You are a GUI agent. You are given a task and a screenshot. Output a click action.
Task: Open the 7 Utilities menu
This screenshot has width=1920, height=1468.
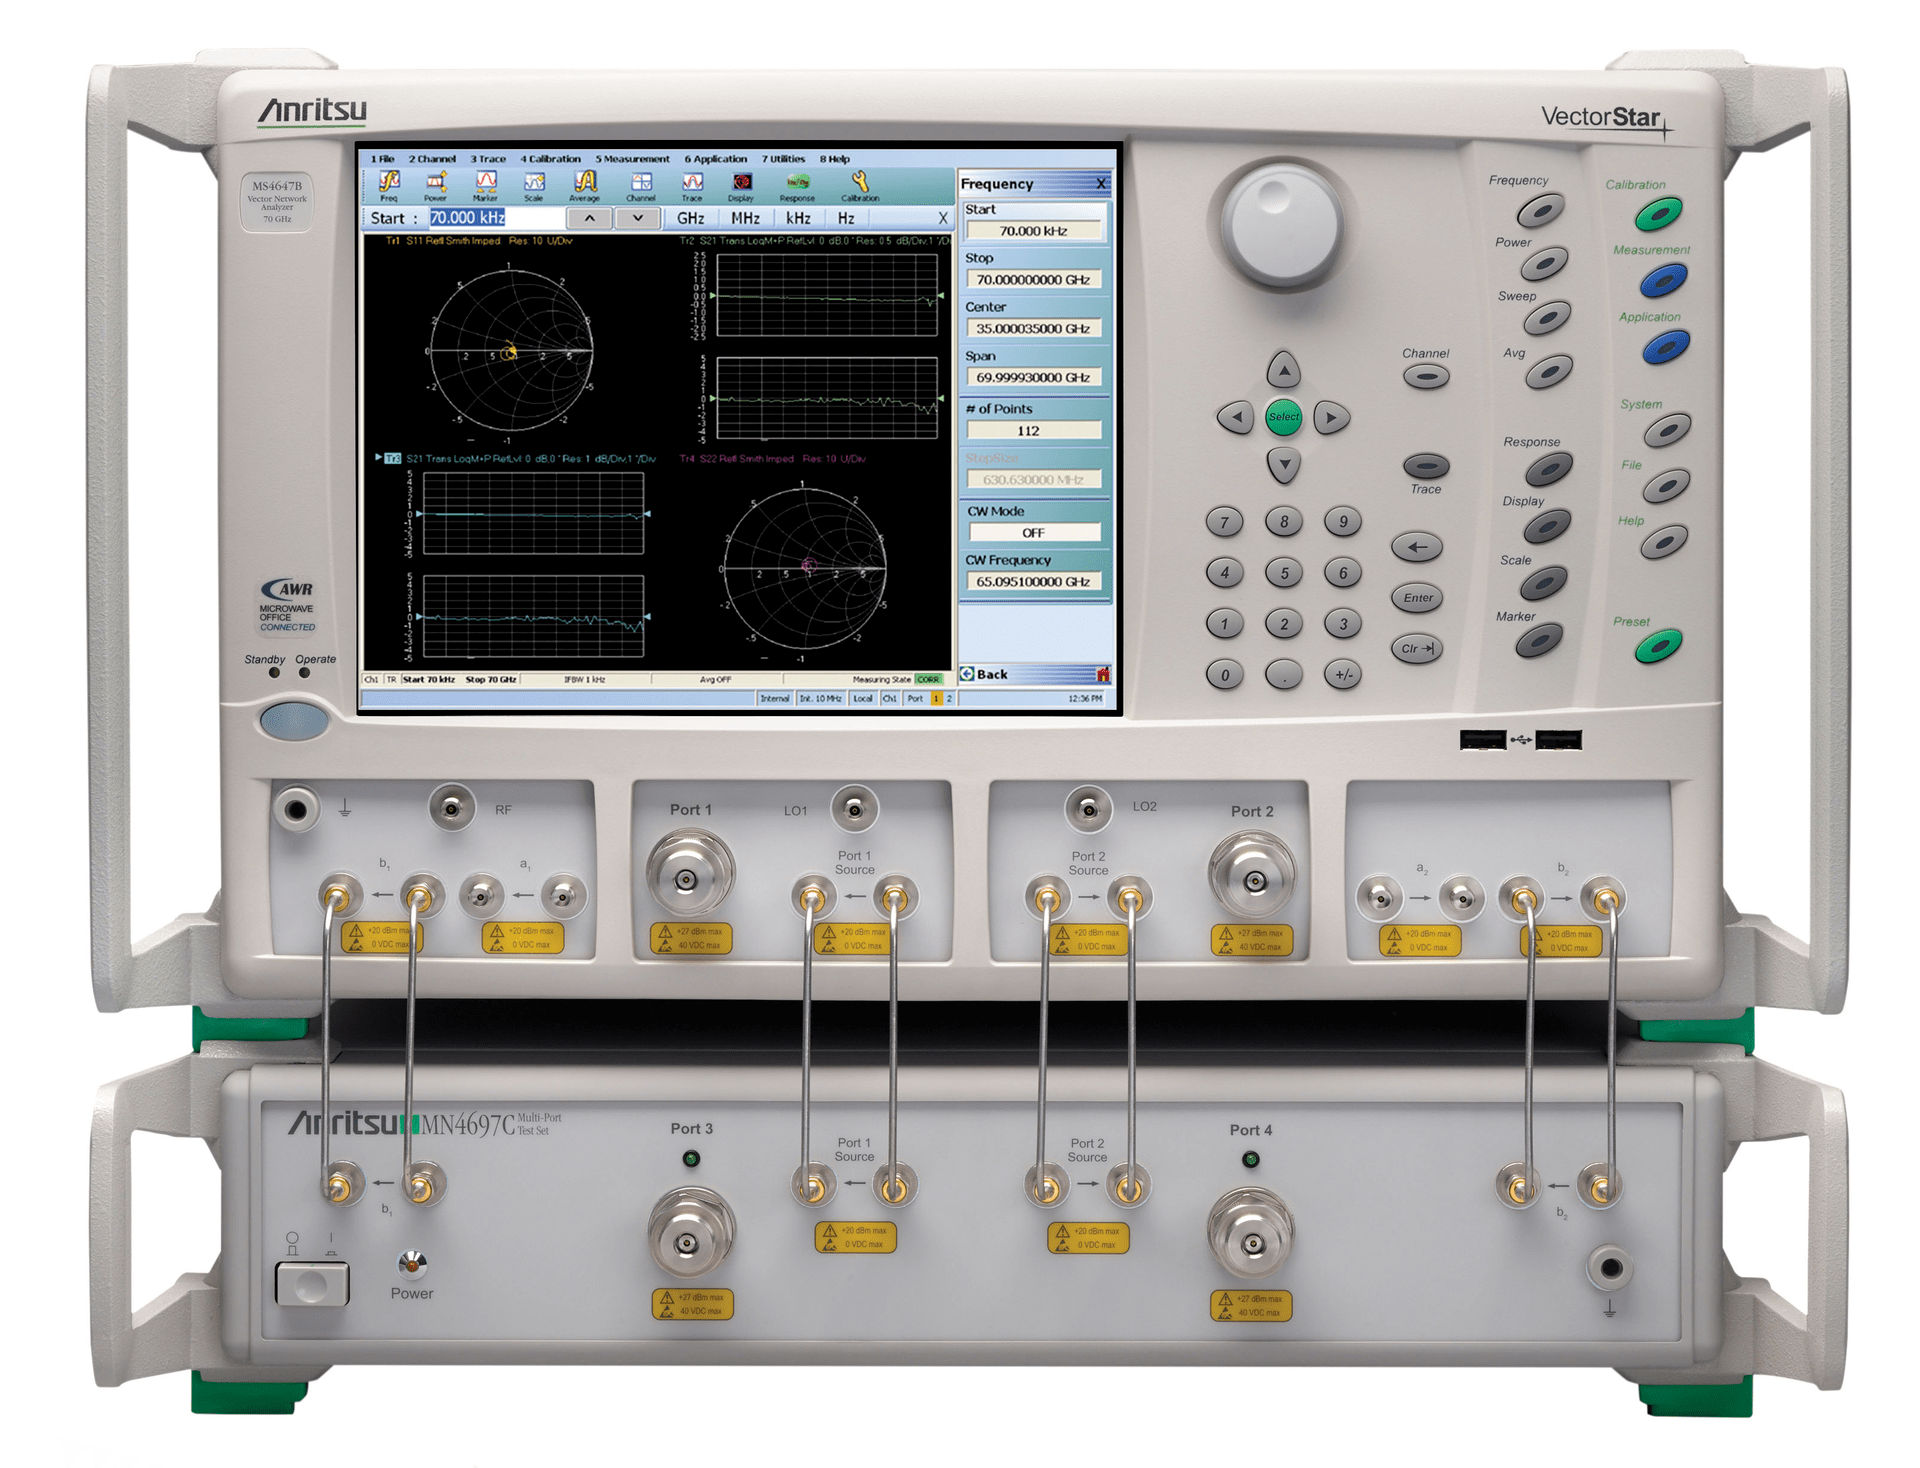(783, 159)
